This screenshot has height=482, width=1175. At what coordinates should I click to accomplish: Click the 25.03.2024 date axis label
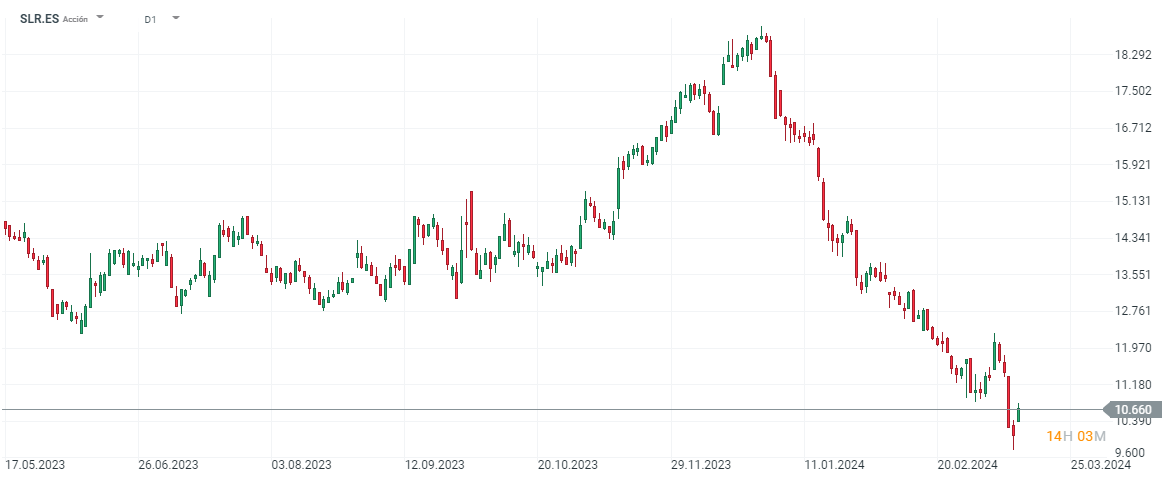[1101, 465]
